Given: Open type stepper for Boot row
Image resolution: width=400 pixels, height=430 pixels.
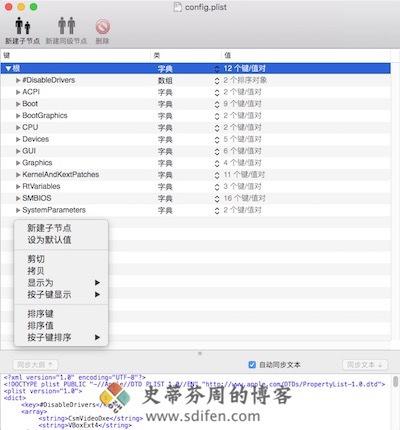Looking at the screenshot, I should click(217, 104).
